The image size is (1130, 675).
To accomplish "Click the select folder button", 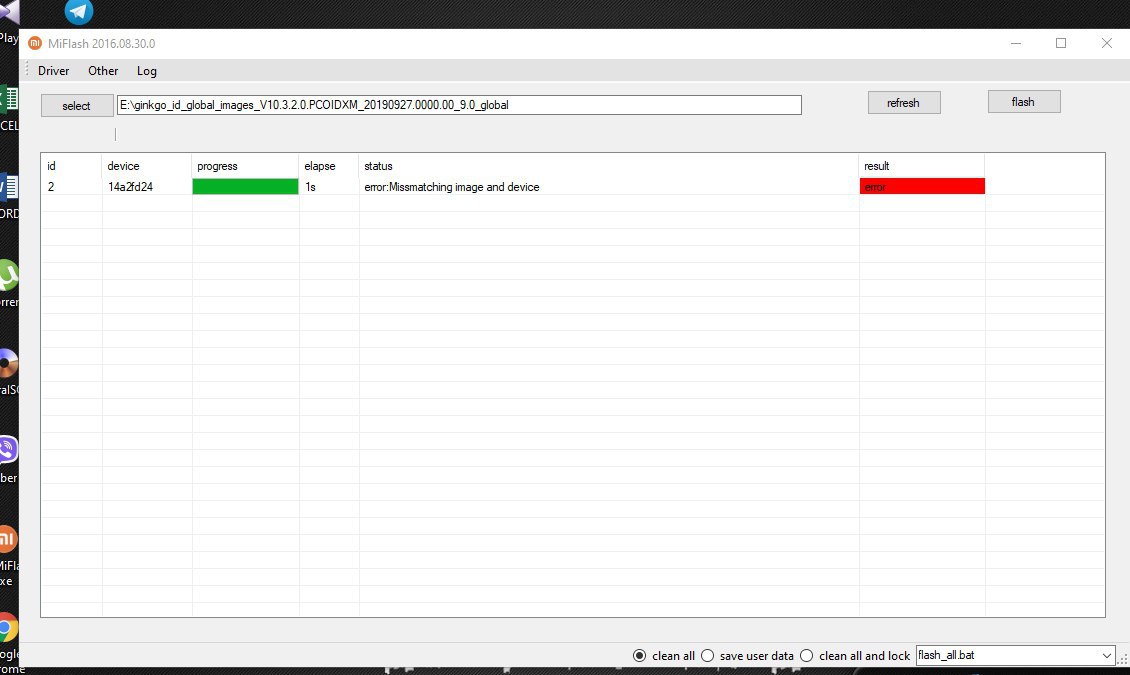I will click(76, 105).
